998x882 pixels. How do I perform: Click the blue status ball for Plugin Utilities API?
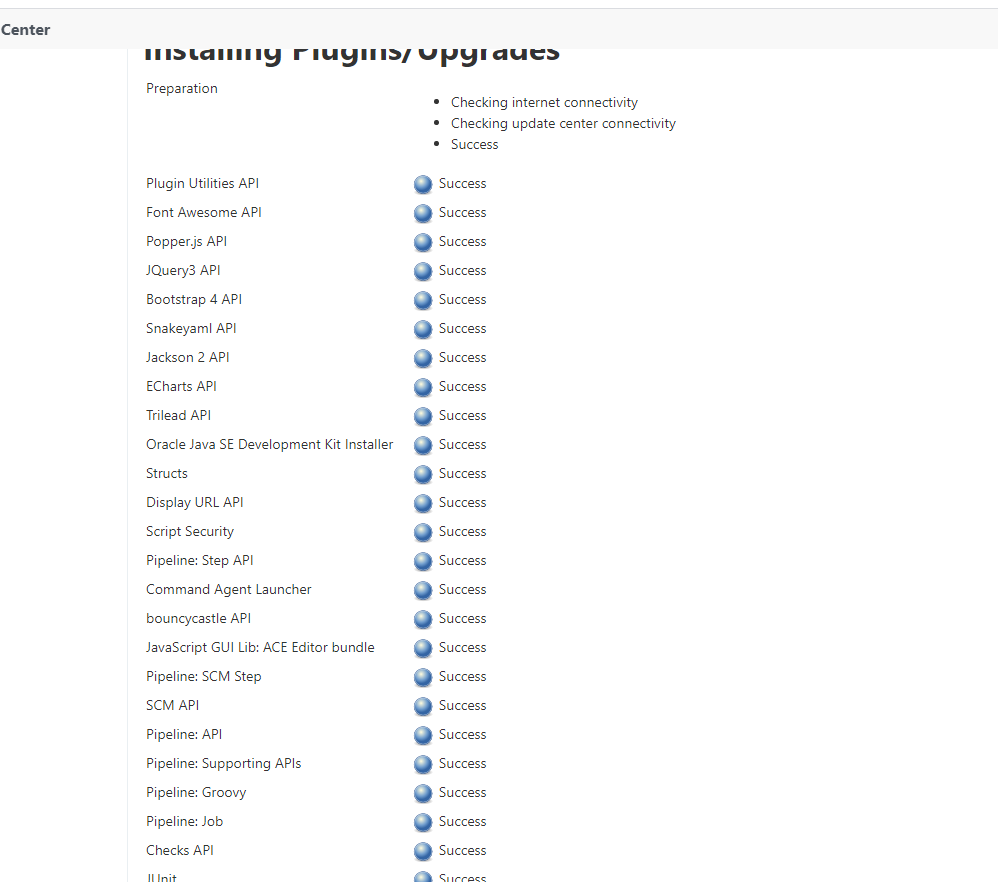tap(423, 185)
